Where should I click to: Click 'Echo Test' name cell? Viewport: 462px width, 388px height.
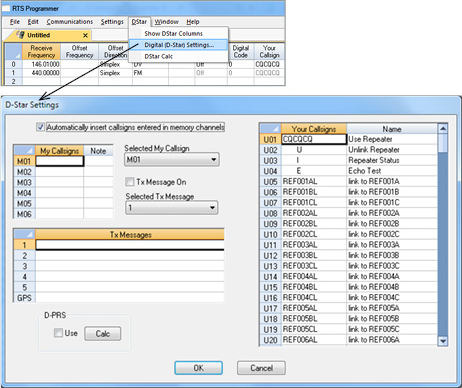[392, 171]
